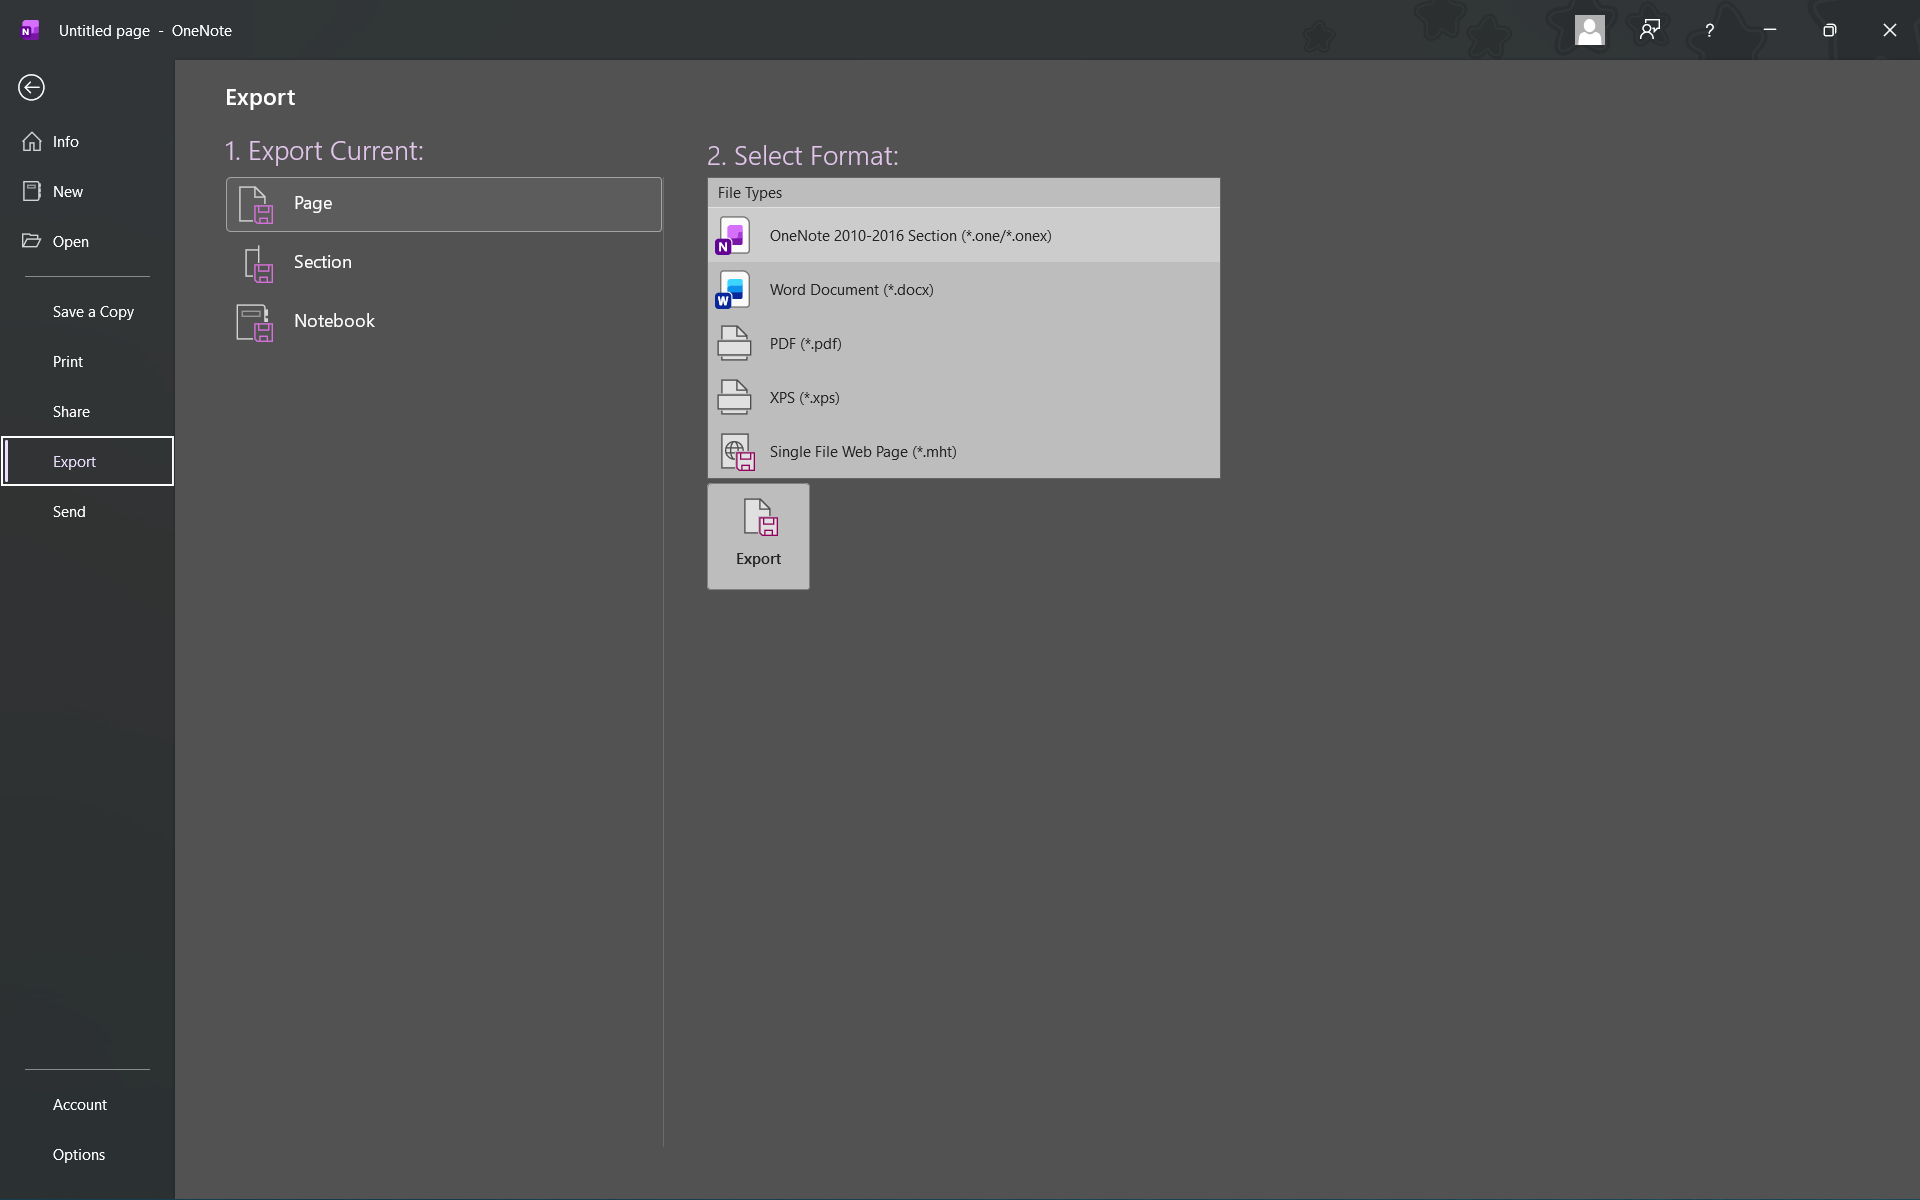Open the New menu item

click(x=87, y=191)
